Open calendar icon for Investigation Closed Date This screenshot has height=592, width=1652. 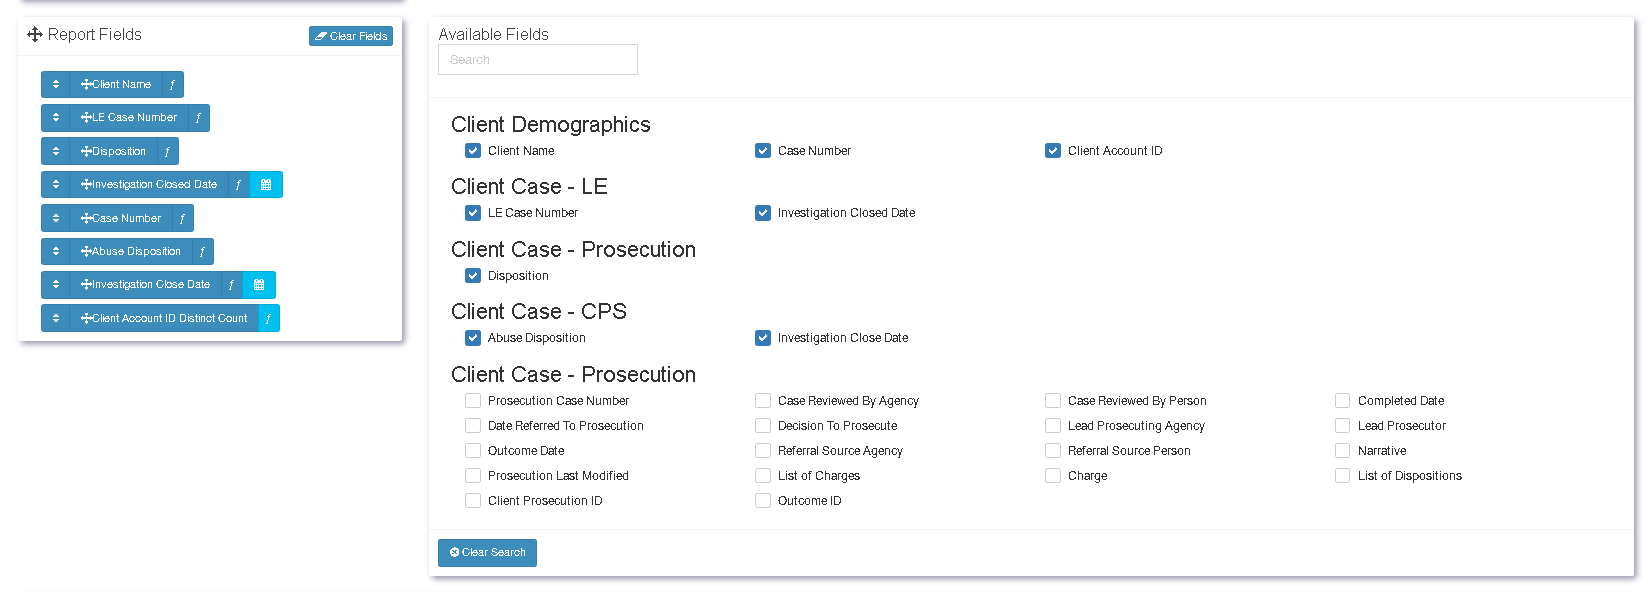(x=266, y=185)
